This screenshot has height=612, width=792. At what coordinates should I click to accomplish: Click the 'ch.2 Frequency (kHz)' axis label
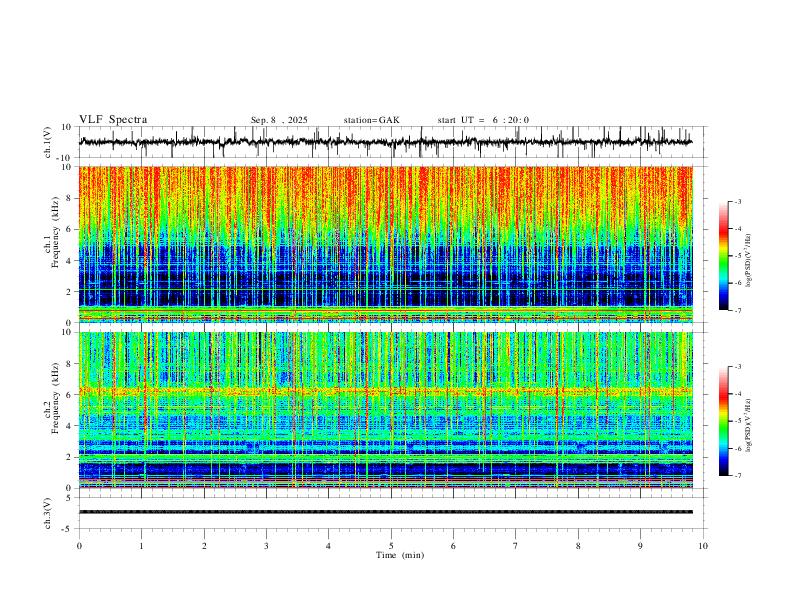pyautogui.click(x=52, y=398)
